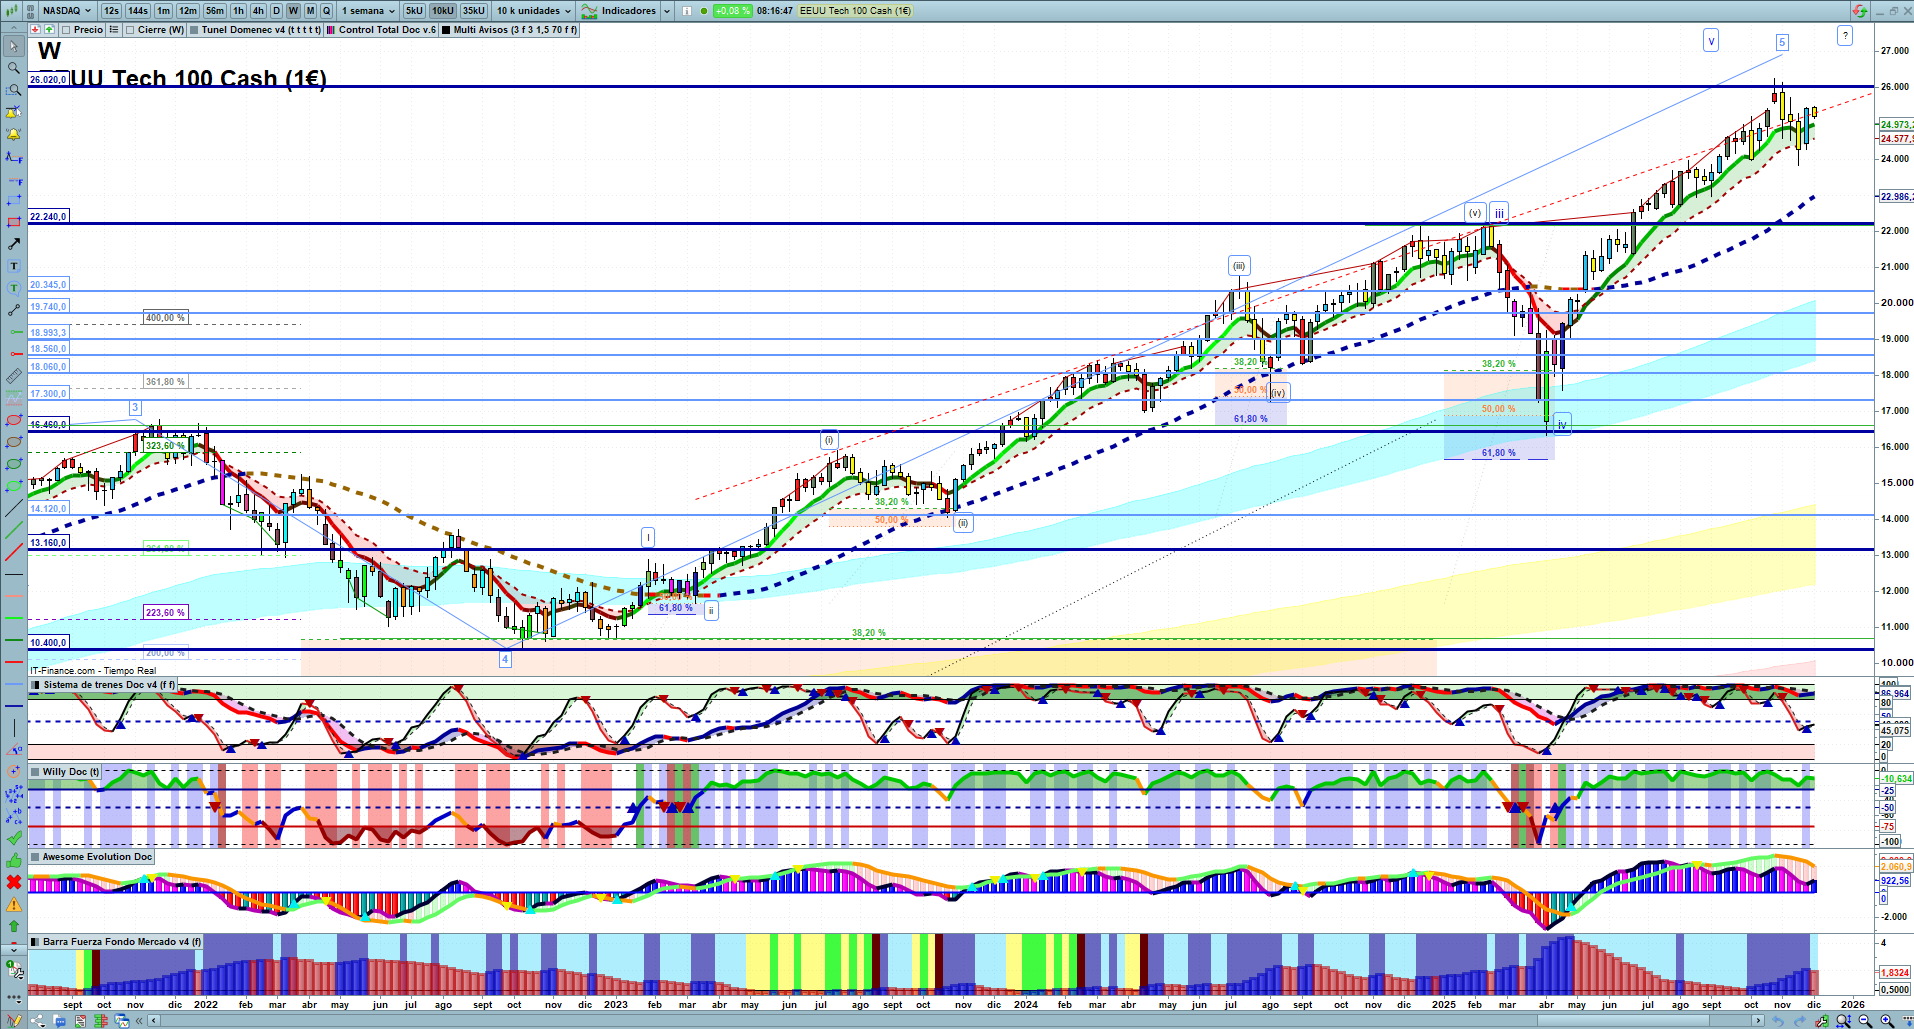
Task: Select the arrow pointer cursor tool
Action: (x=14, y=46)
